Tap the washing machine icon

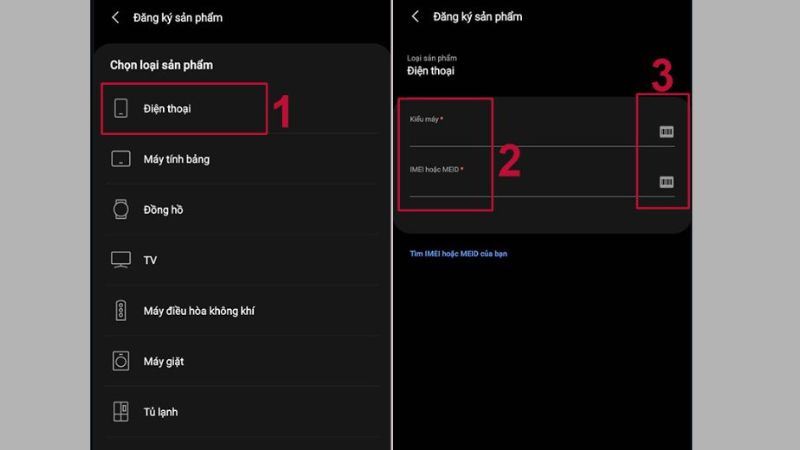(121, 361)
